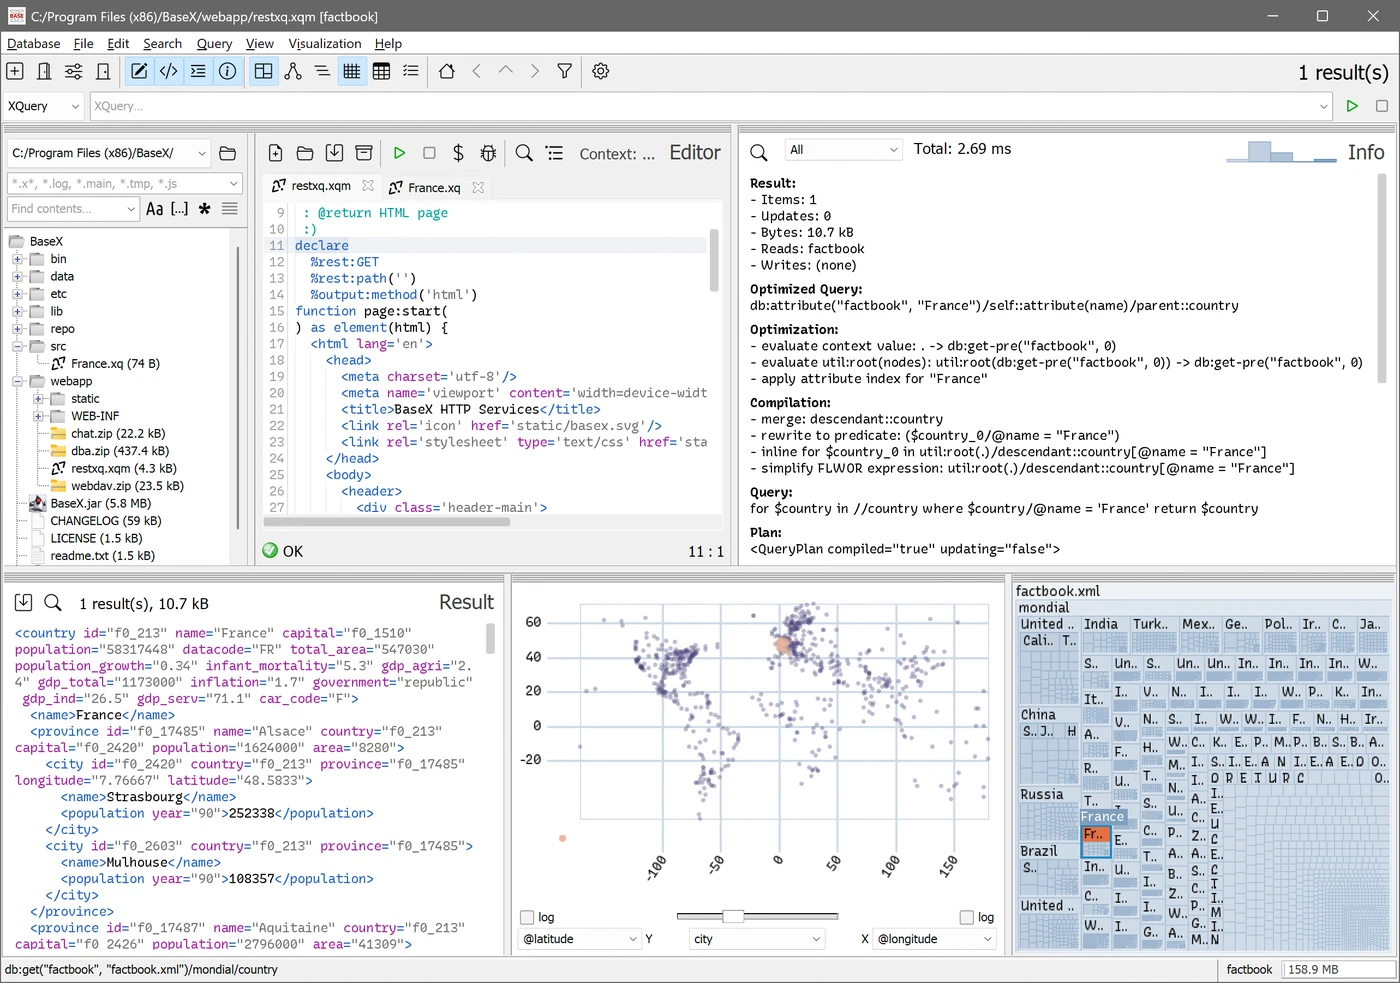Viewport: 1400px width, 983px height.
Task: Open the Database menu
Action: tap(34, 43)
